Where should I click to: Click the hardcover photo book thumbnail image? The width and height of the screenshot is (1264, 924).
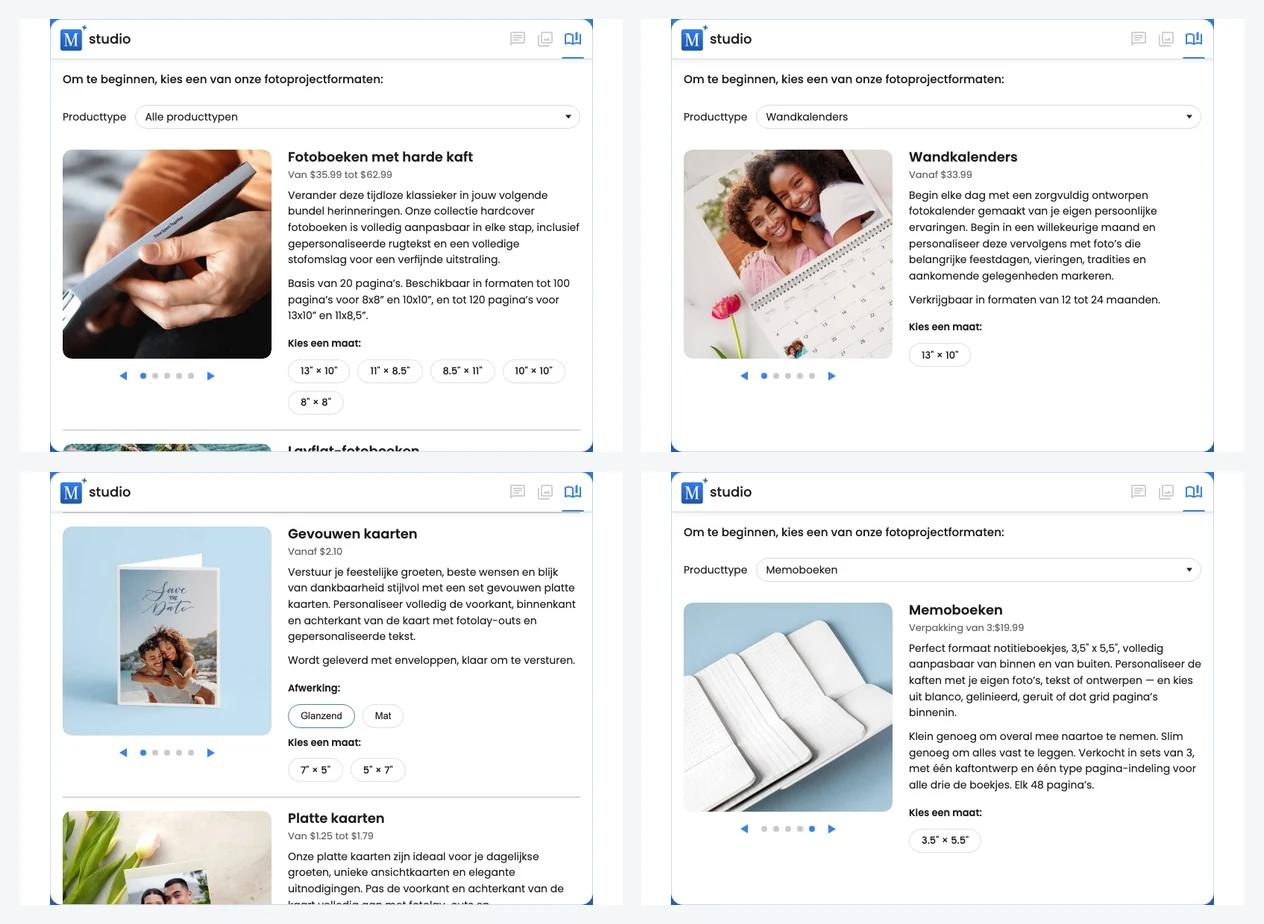[167, 254]
